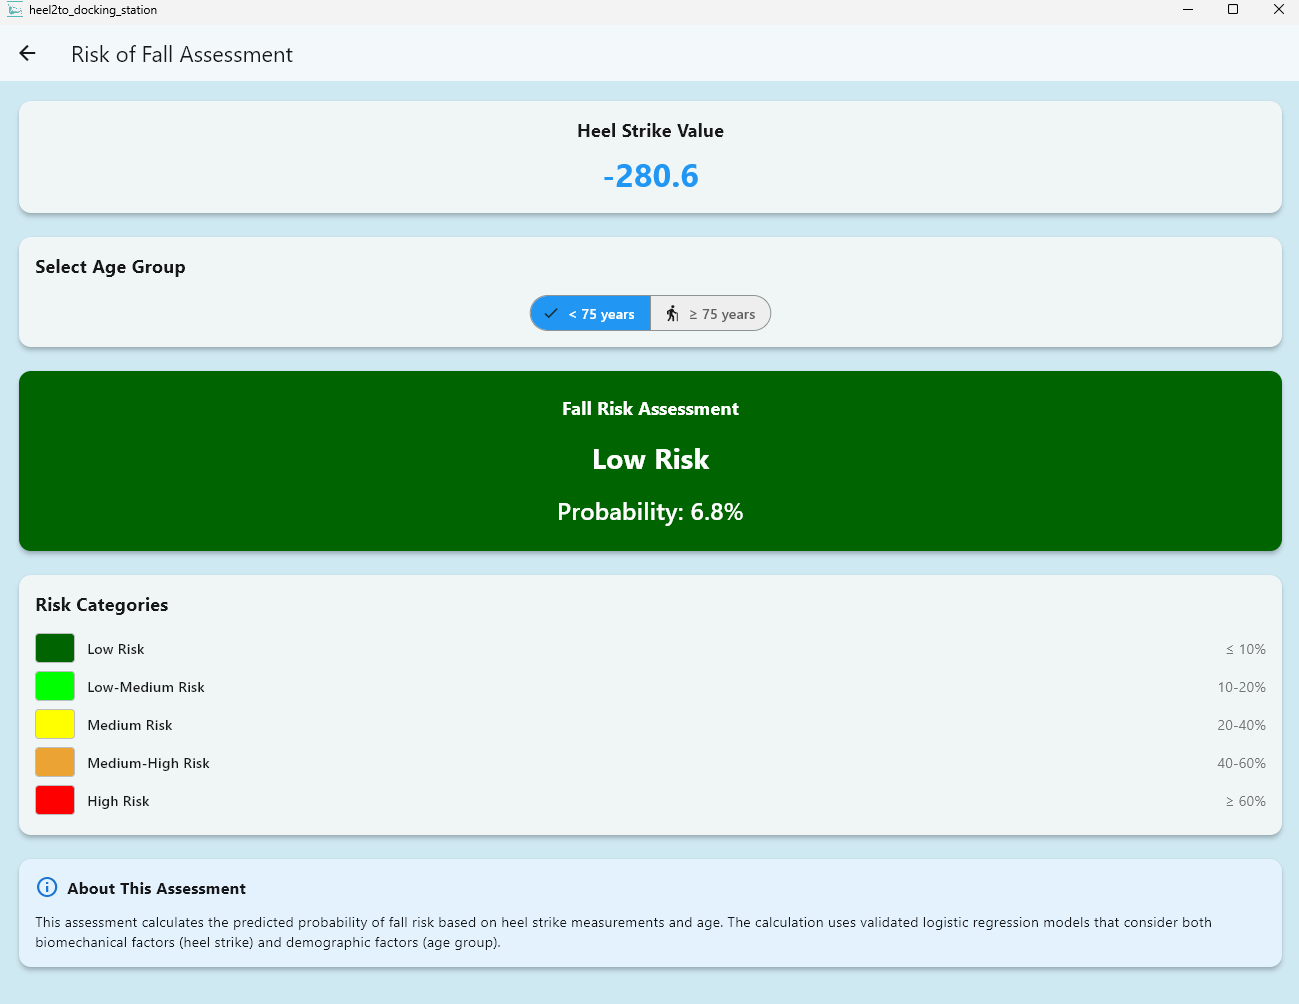Maximize the heel2to_docking_station window

(1233, 10)
